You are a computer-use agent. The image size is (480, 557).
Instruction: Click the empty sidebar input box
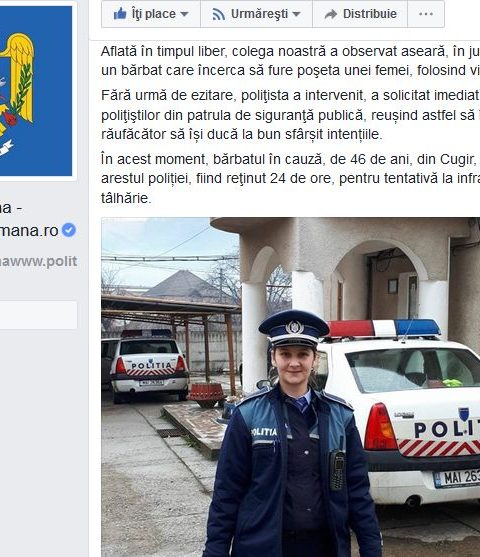pyautogui.click(x=38, y=315)
